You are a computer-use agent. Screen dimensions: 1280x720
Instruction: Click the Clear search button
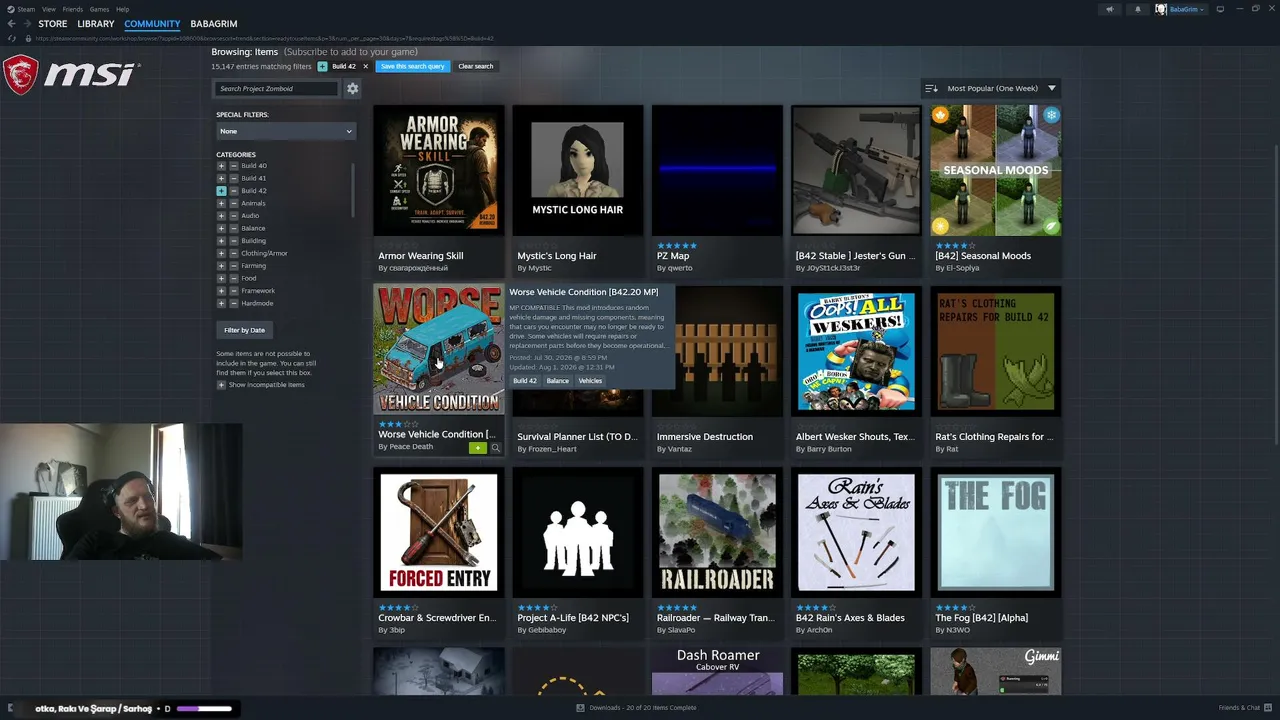(476, 67)
